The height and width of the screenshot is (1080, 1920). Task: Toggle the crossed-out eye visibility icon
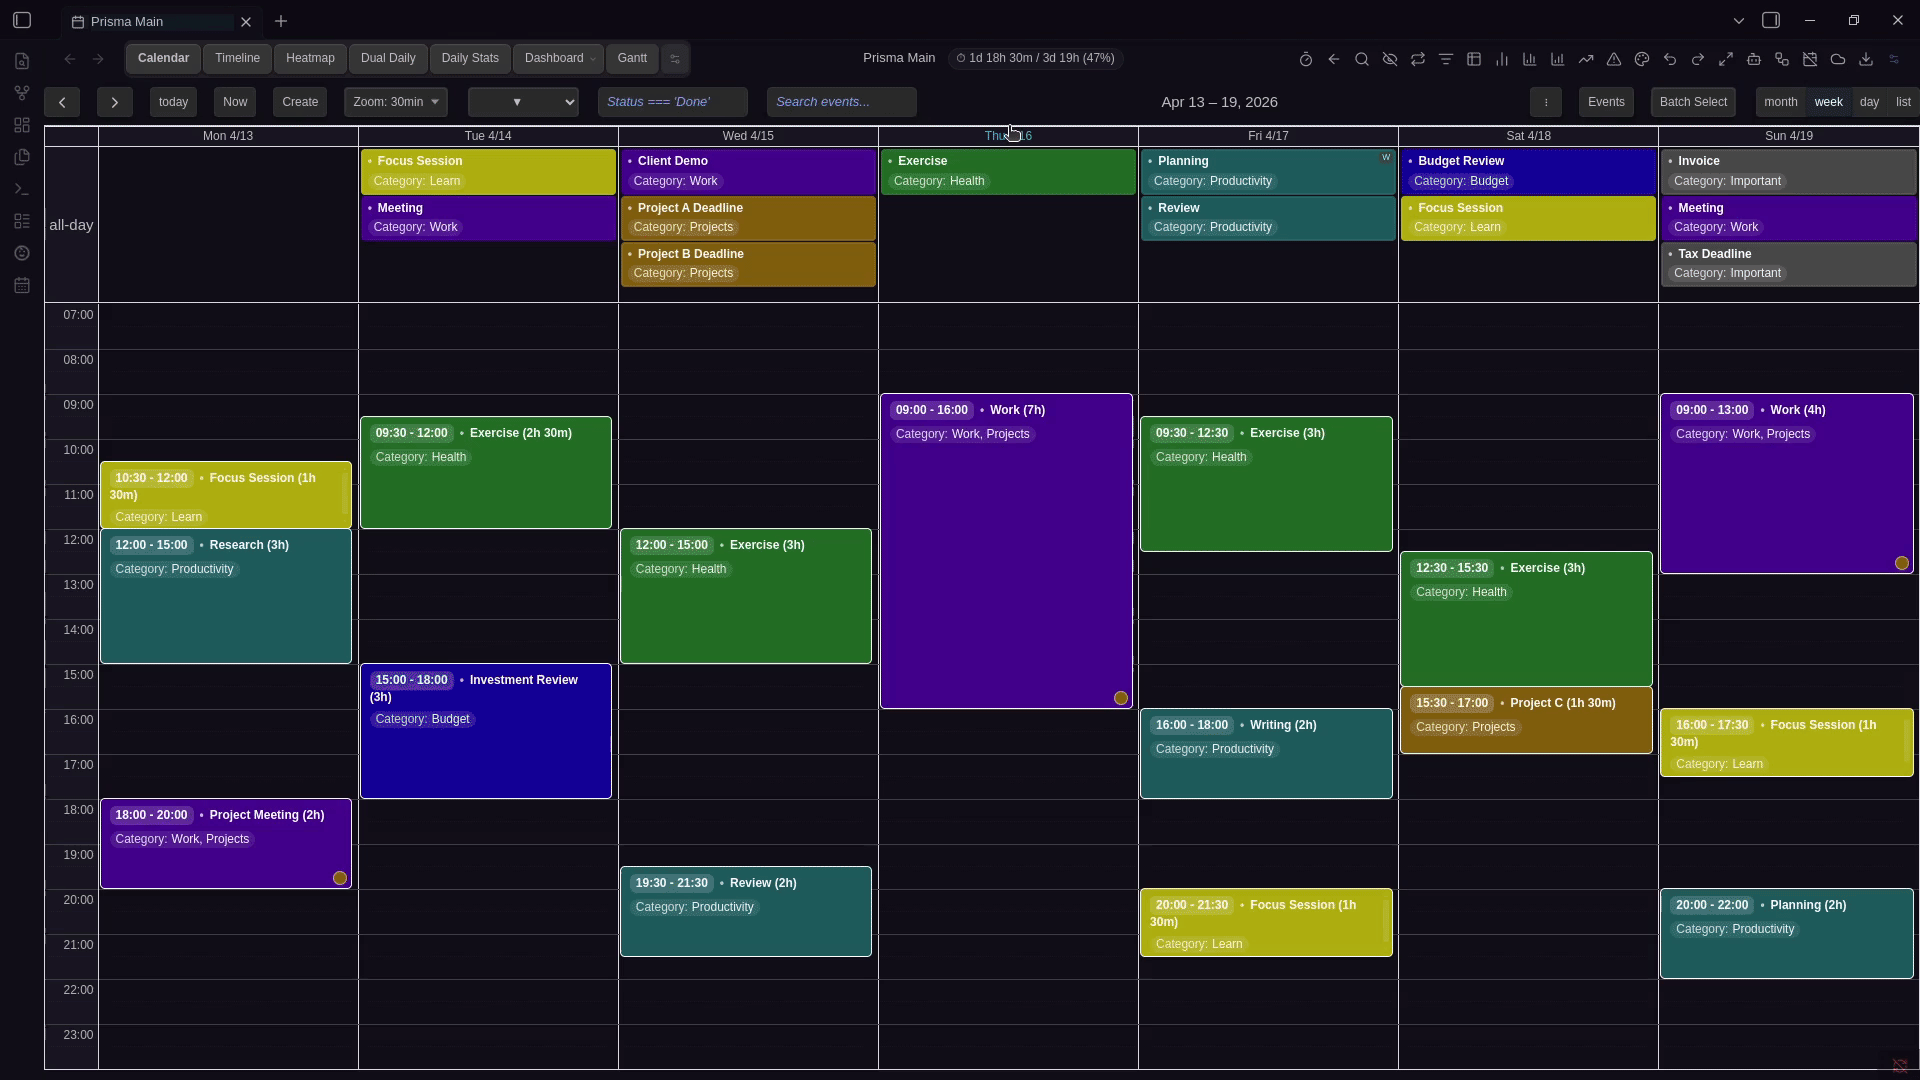point(1390,60)
